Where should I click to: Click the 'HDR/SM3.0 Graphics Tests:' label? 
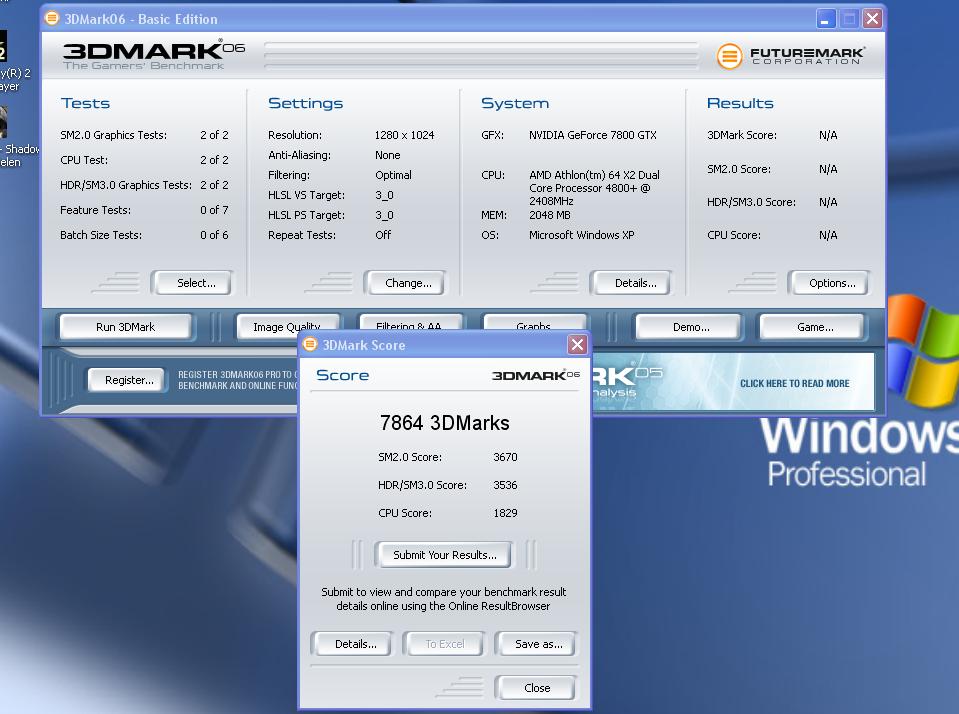pos(125,185)
